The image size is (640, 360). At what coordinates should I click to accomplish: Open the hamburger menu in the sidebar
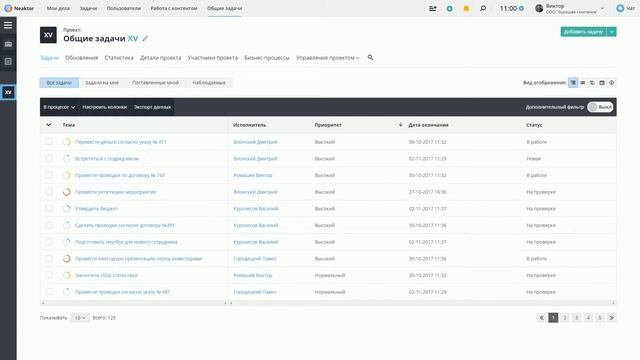[8, 25]
